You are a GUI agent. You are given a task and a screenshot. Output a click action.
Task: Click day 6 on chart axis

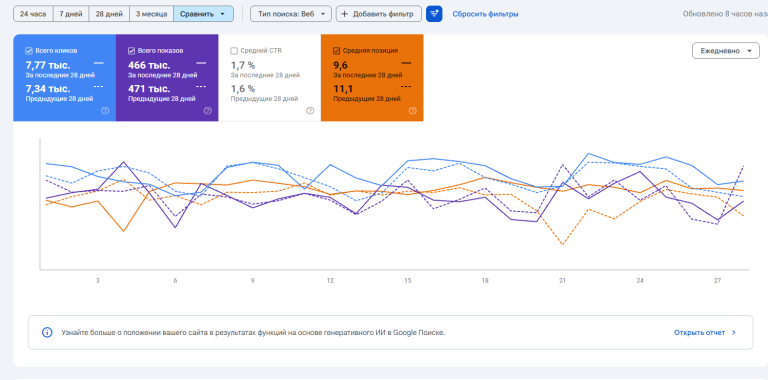point(175,281)
